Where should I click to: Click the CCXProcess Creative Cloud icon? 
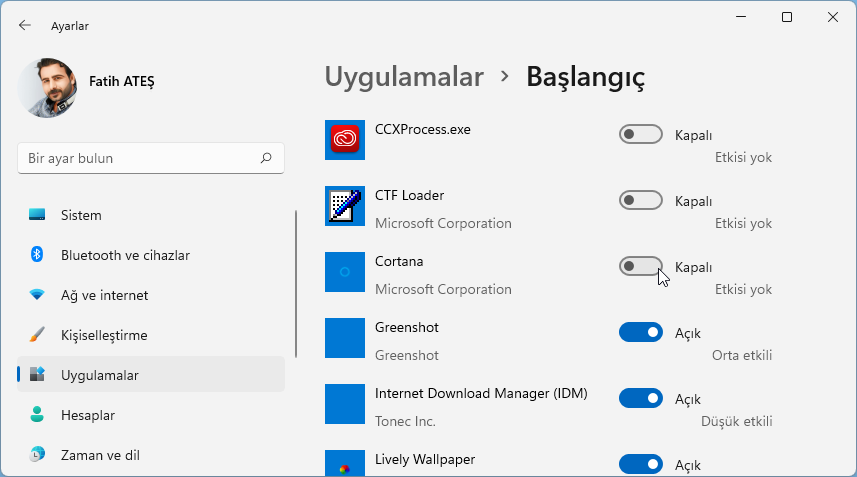coord(345,140)
